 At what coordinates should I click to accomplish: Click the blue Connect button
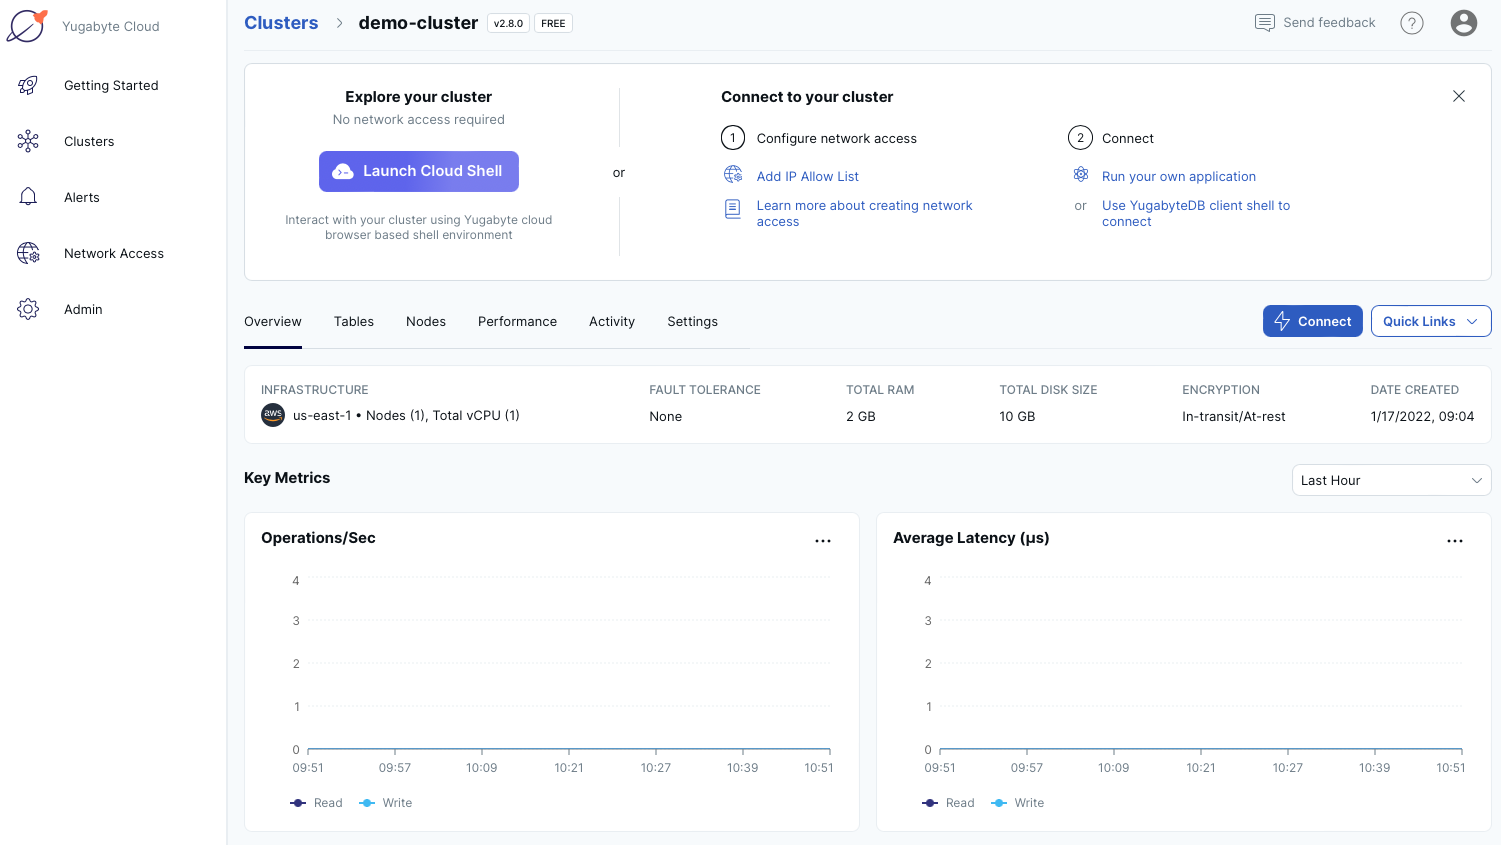pos(1312,321)
